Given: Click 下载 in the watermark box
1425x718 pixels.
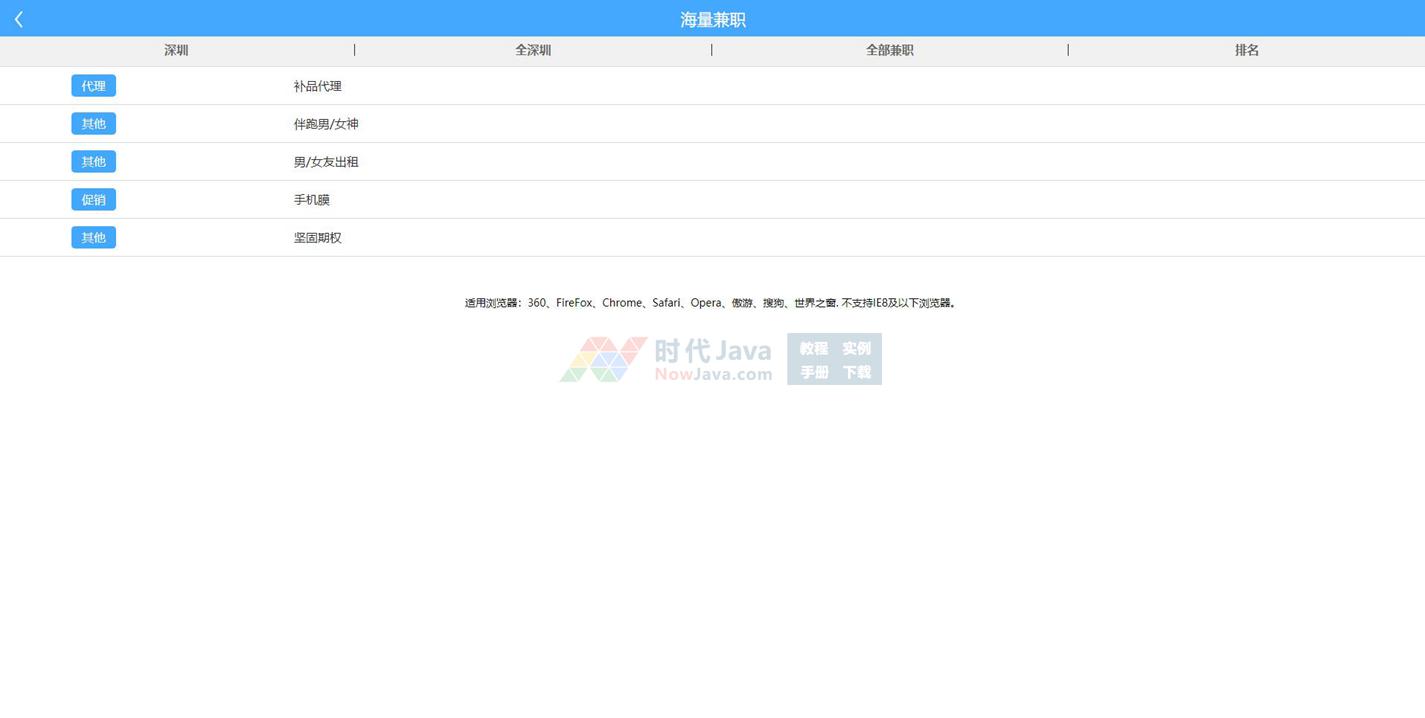Looking at the screenshot, I should [856, 372].
